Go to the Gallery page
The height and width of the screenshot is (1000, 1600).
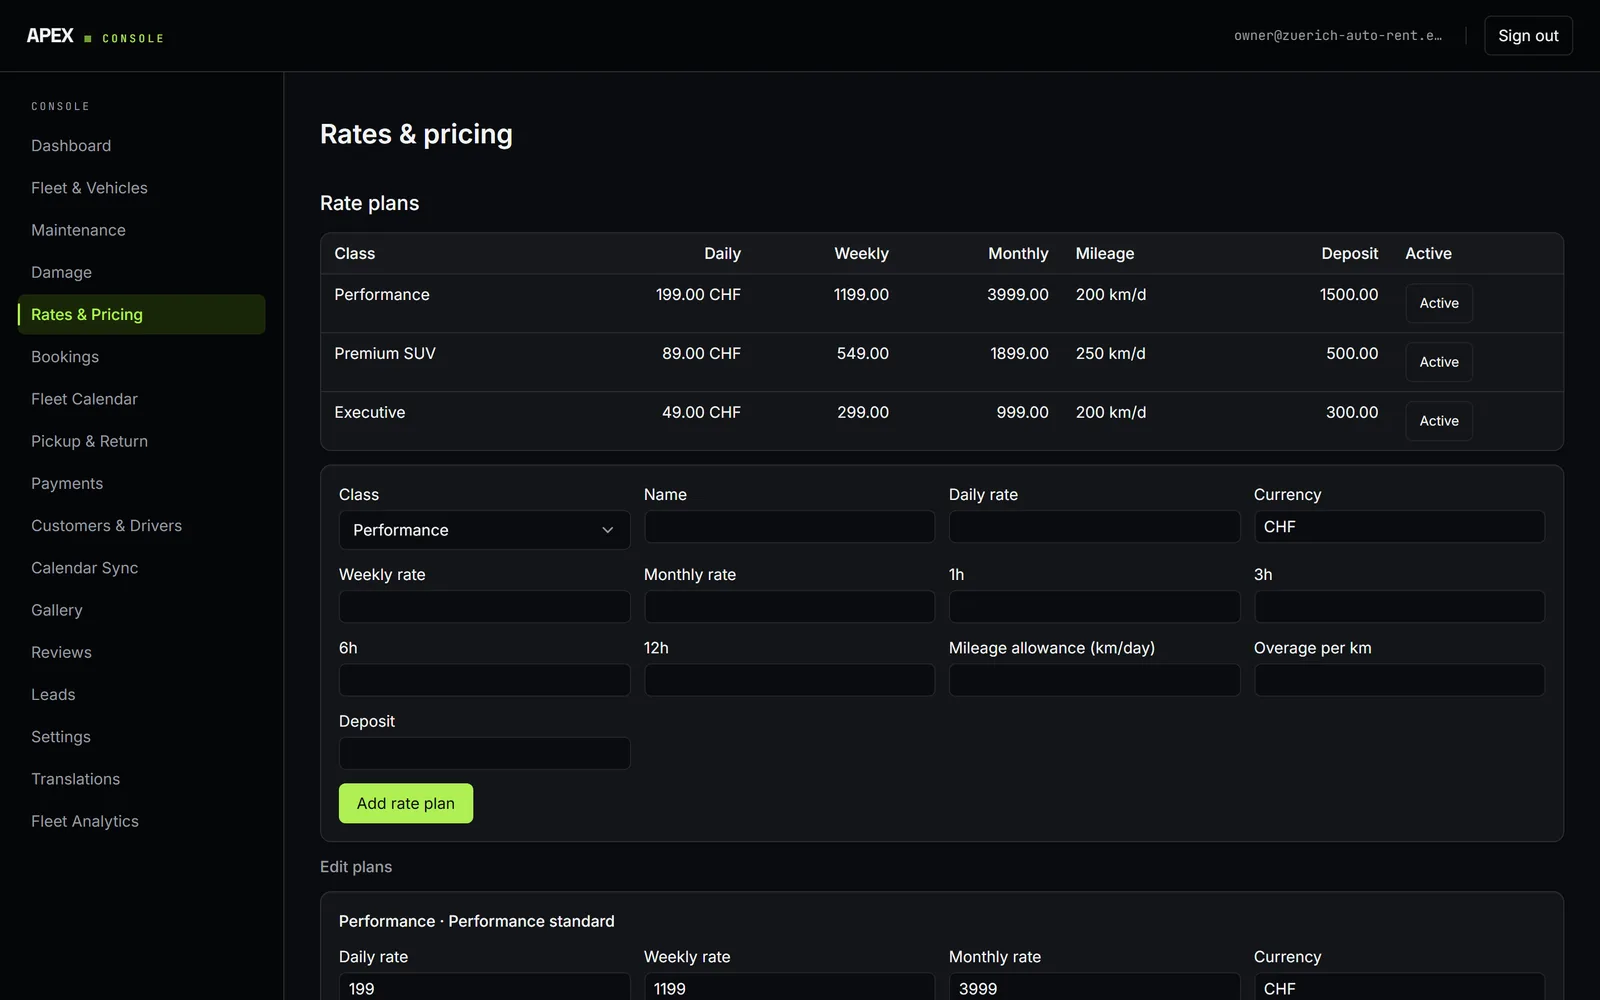coord(141,610)
